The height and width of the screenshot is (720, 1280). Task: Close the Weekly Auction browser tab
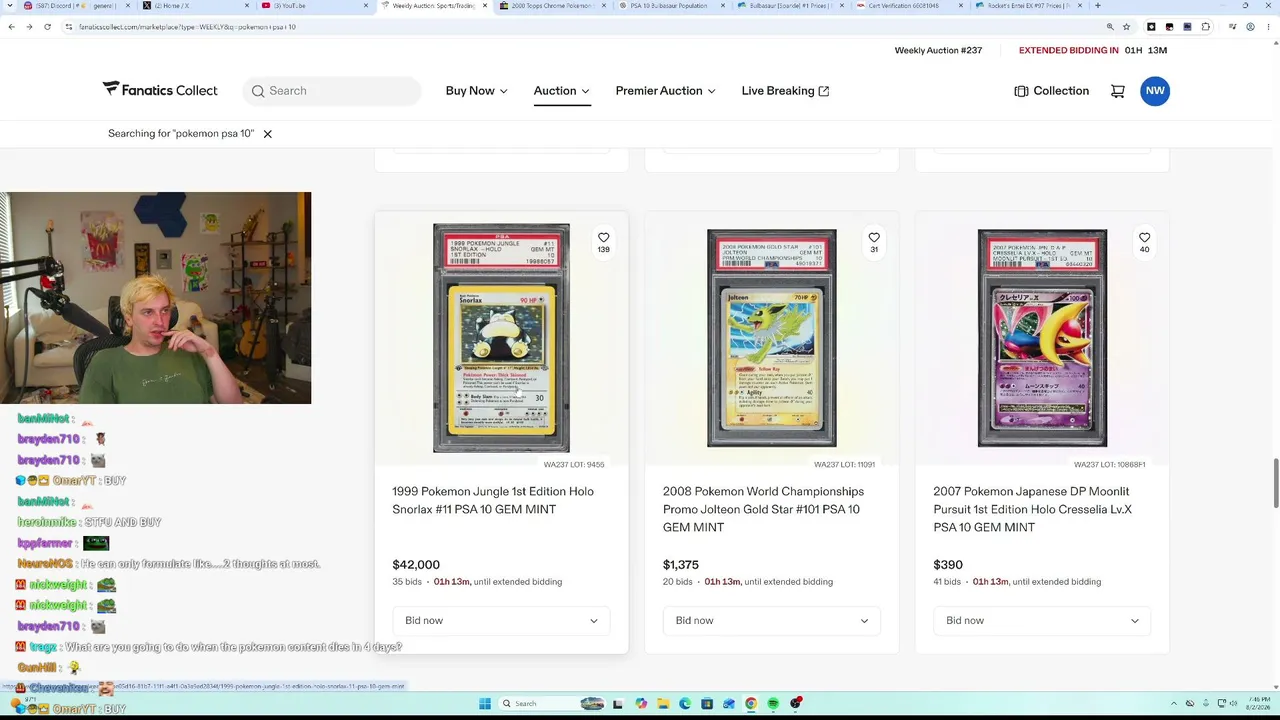coord(486,6)
